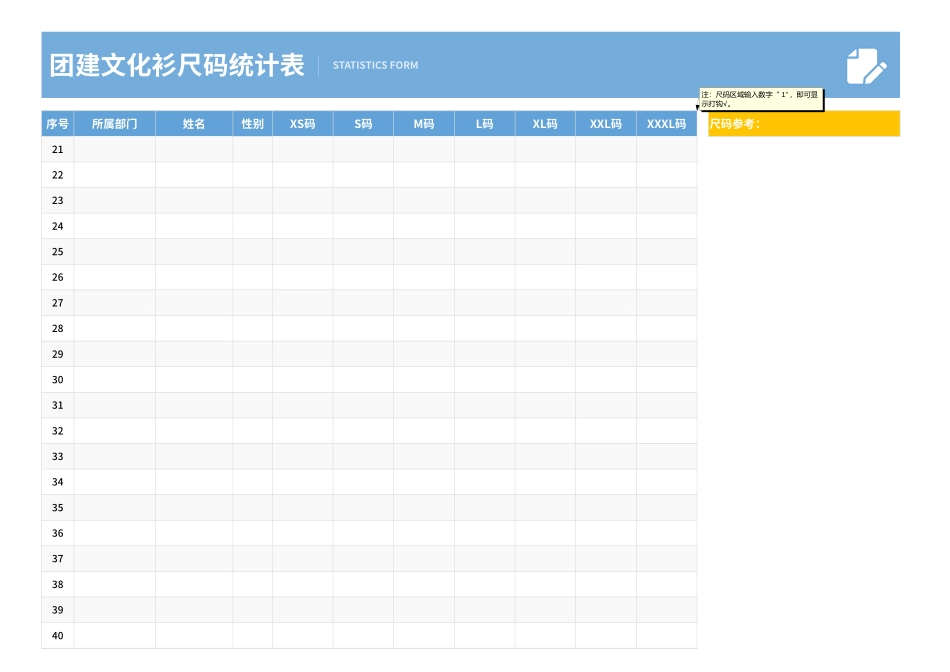Click the 性别 cell in row 28

coord(252,328)
